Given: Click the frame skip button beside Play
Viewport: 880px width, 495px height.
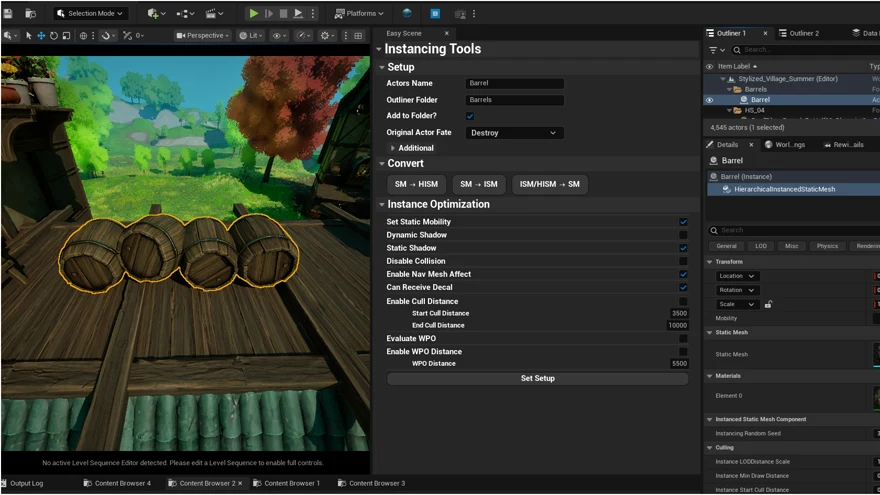Looking at the screenshot, I should tap(269, 13).
